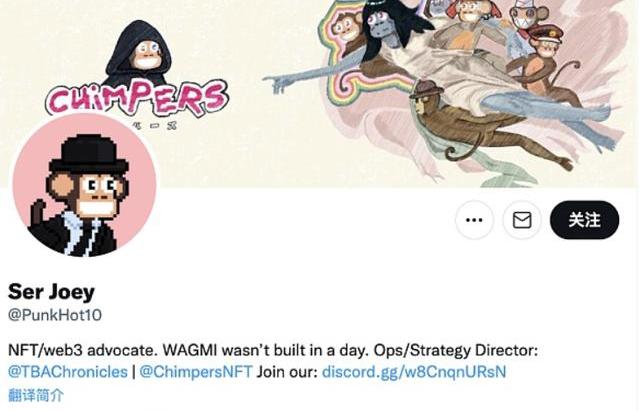Click the @PunkHot10 username handle

pos(55,315)
